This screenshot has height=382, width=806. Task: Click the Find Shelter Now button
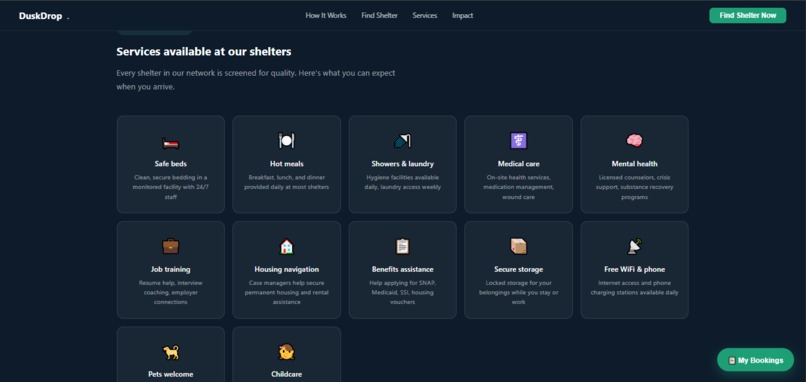tap(747, 15)
